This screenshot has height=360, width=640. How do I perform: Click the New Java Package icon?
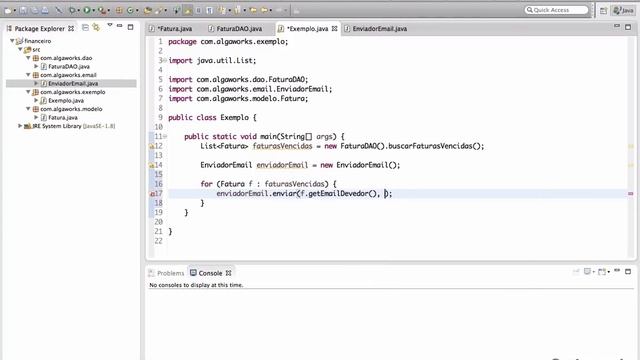click(x=119, y=11)
